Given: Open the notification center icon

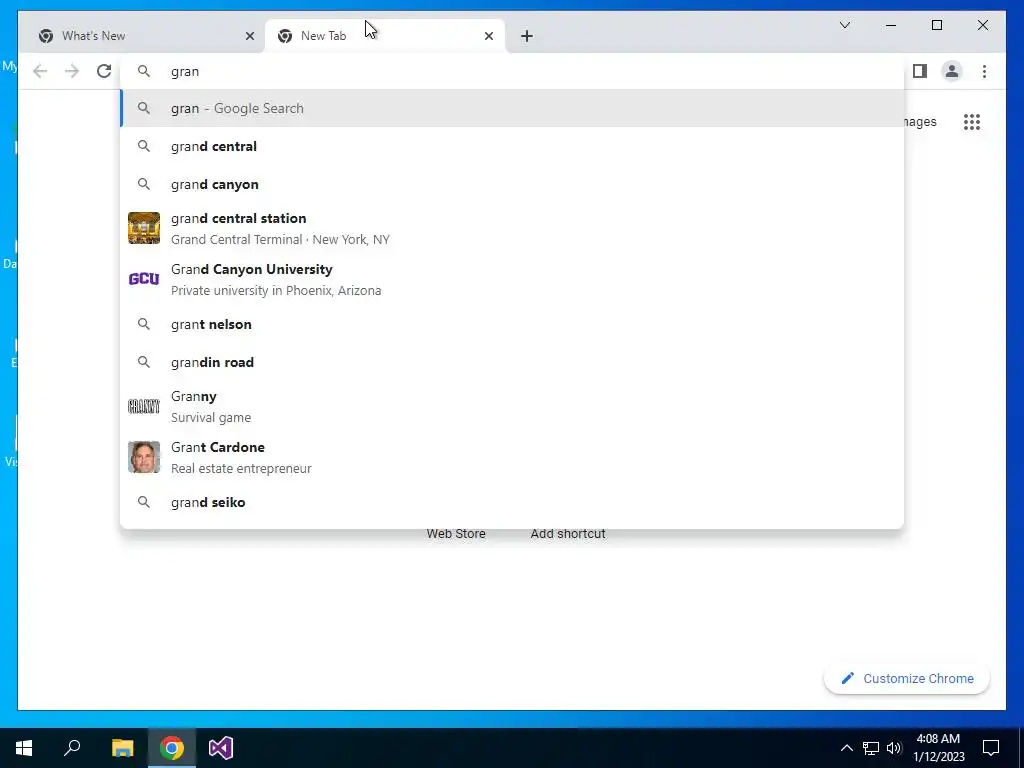Looking at the screenshot, I should coord(991,748).
